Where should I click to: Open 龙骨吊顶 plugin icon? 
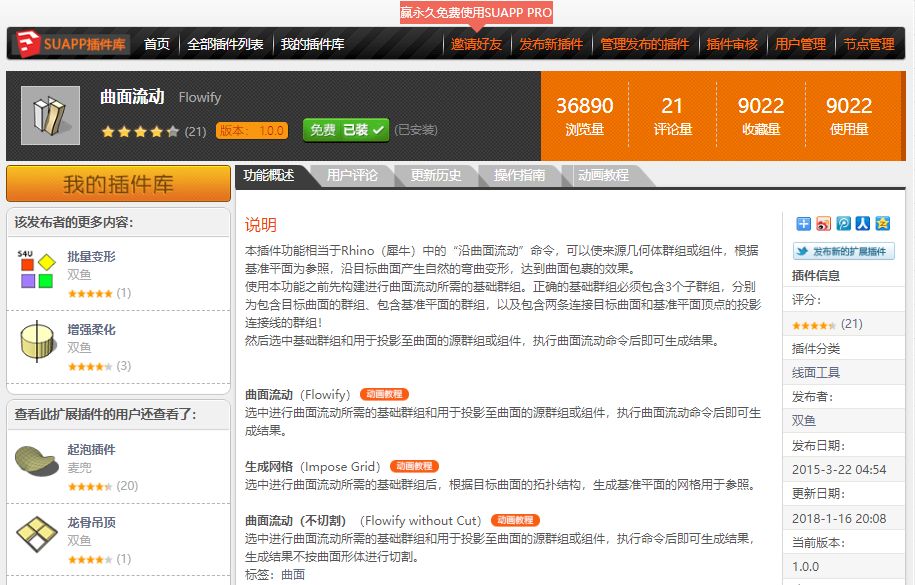[x=37, y=534]
